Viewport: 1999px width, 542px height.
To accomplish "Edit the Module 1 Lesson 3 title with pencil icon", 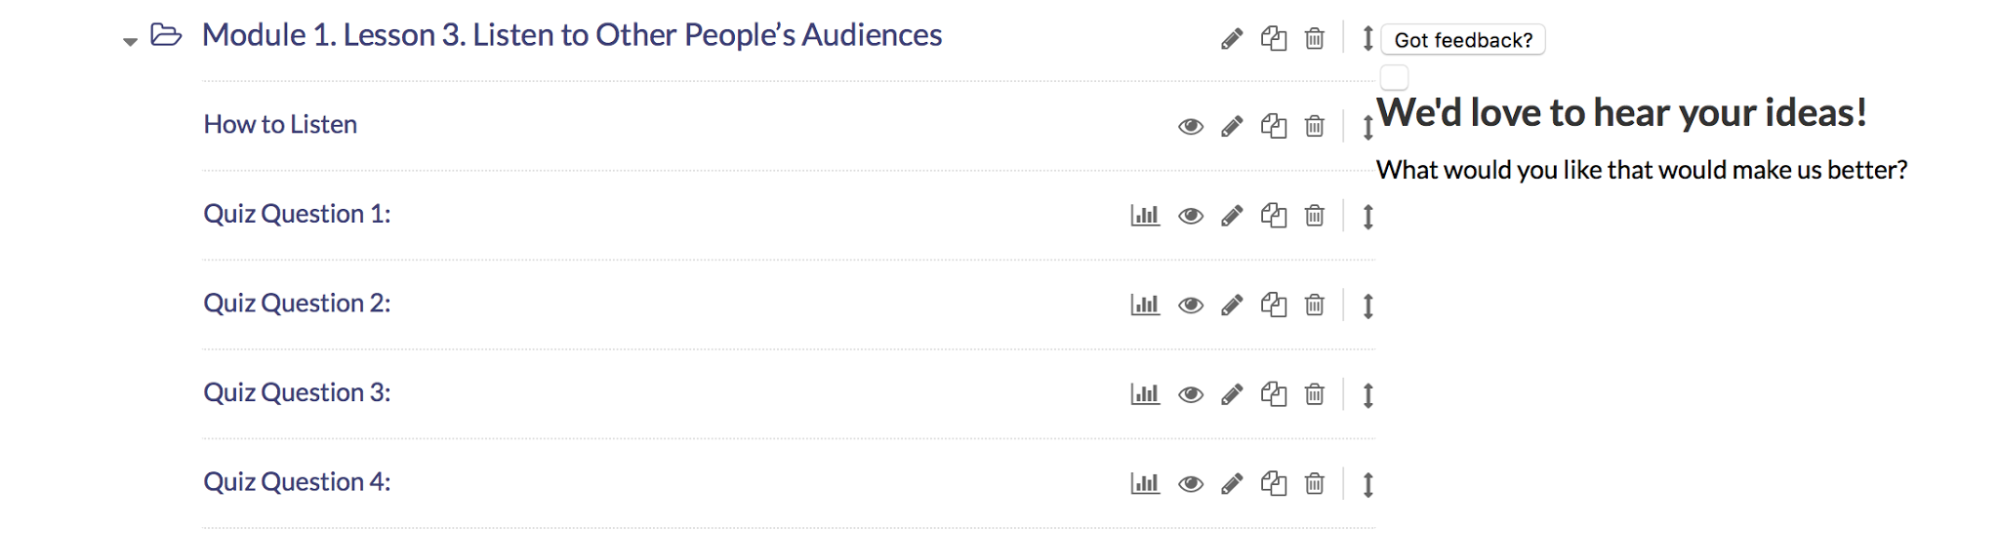I will pyautogui.click(x=1232, y=39).
